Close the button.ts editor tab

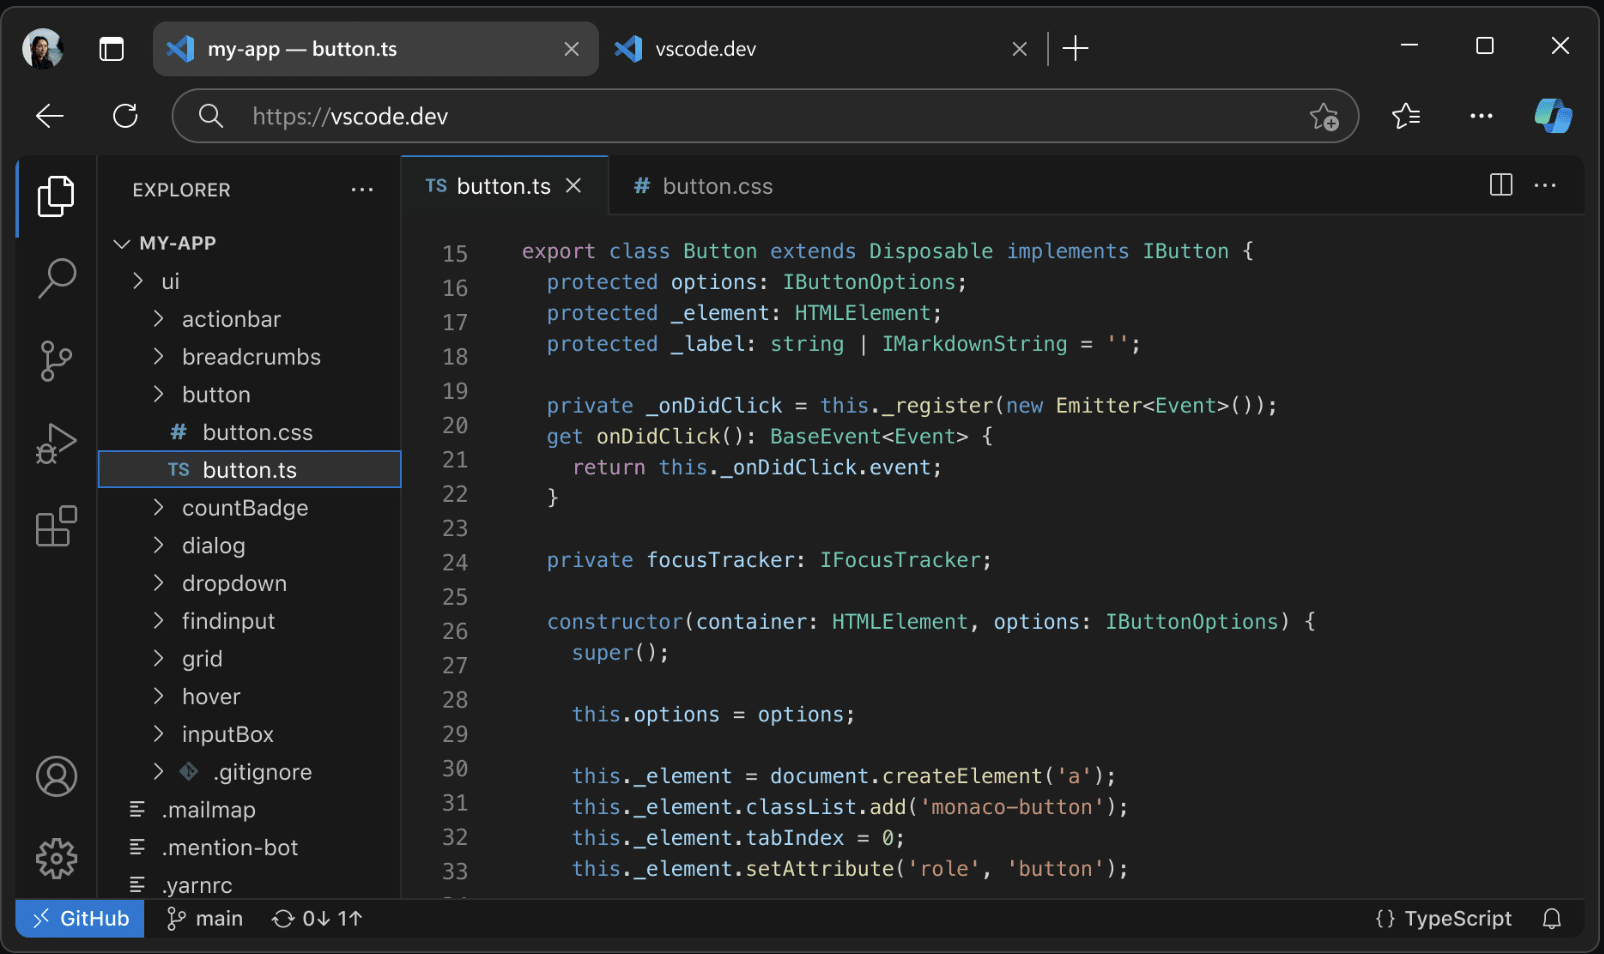[574, 186]
